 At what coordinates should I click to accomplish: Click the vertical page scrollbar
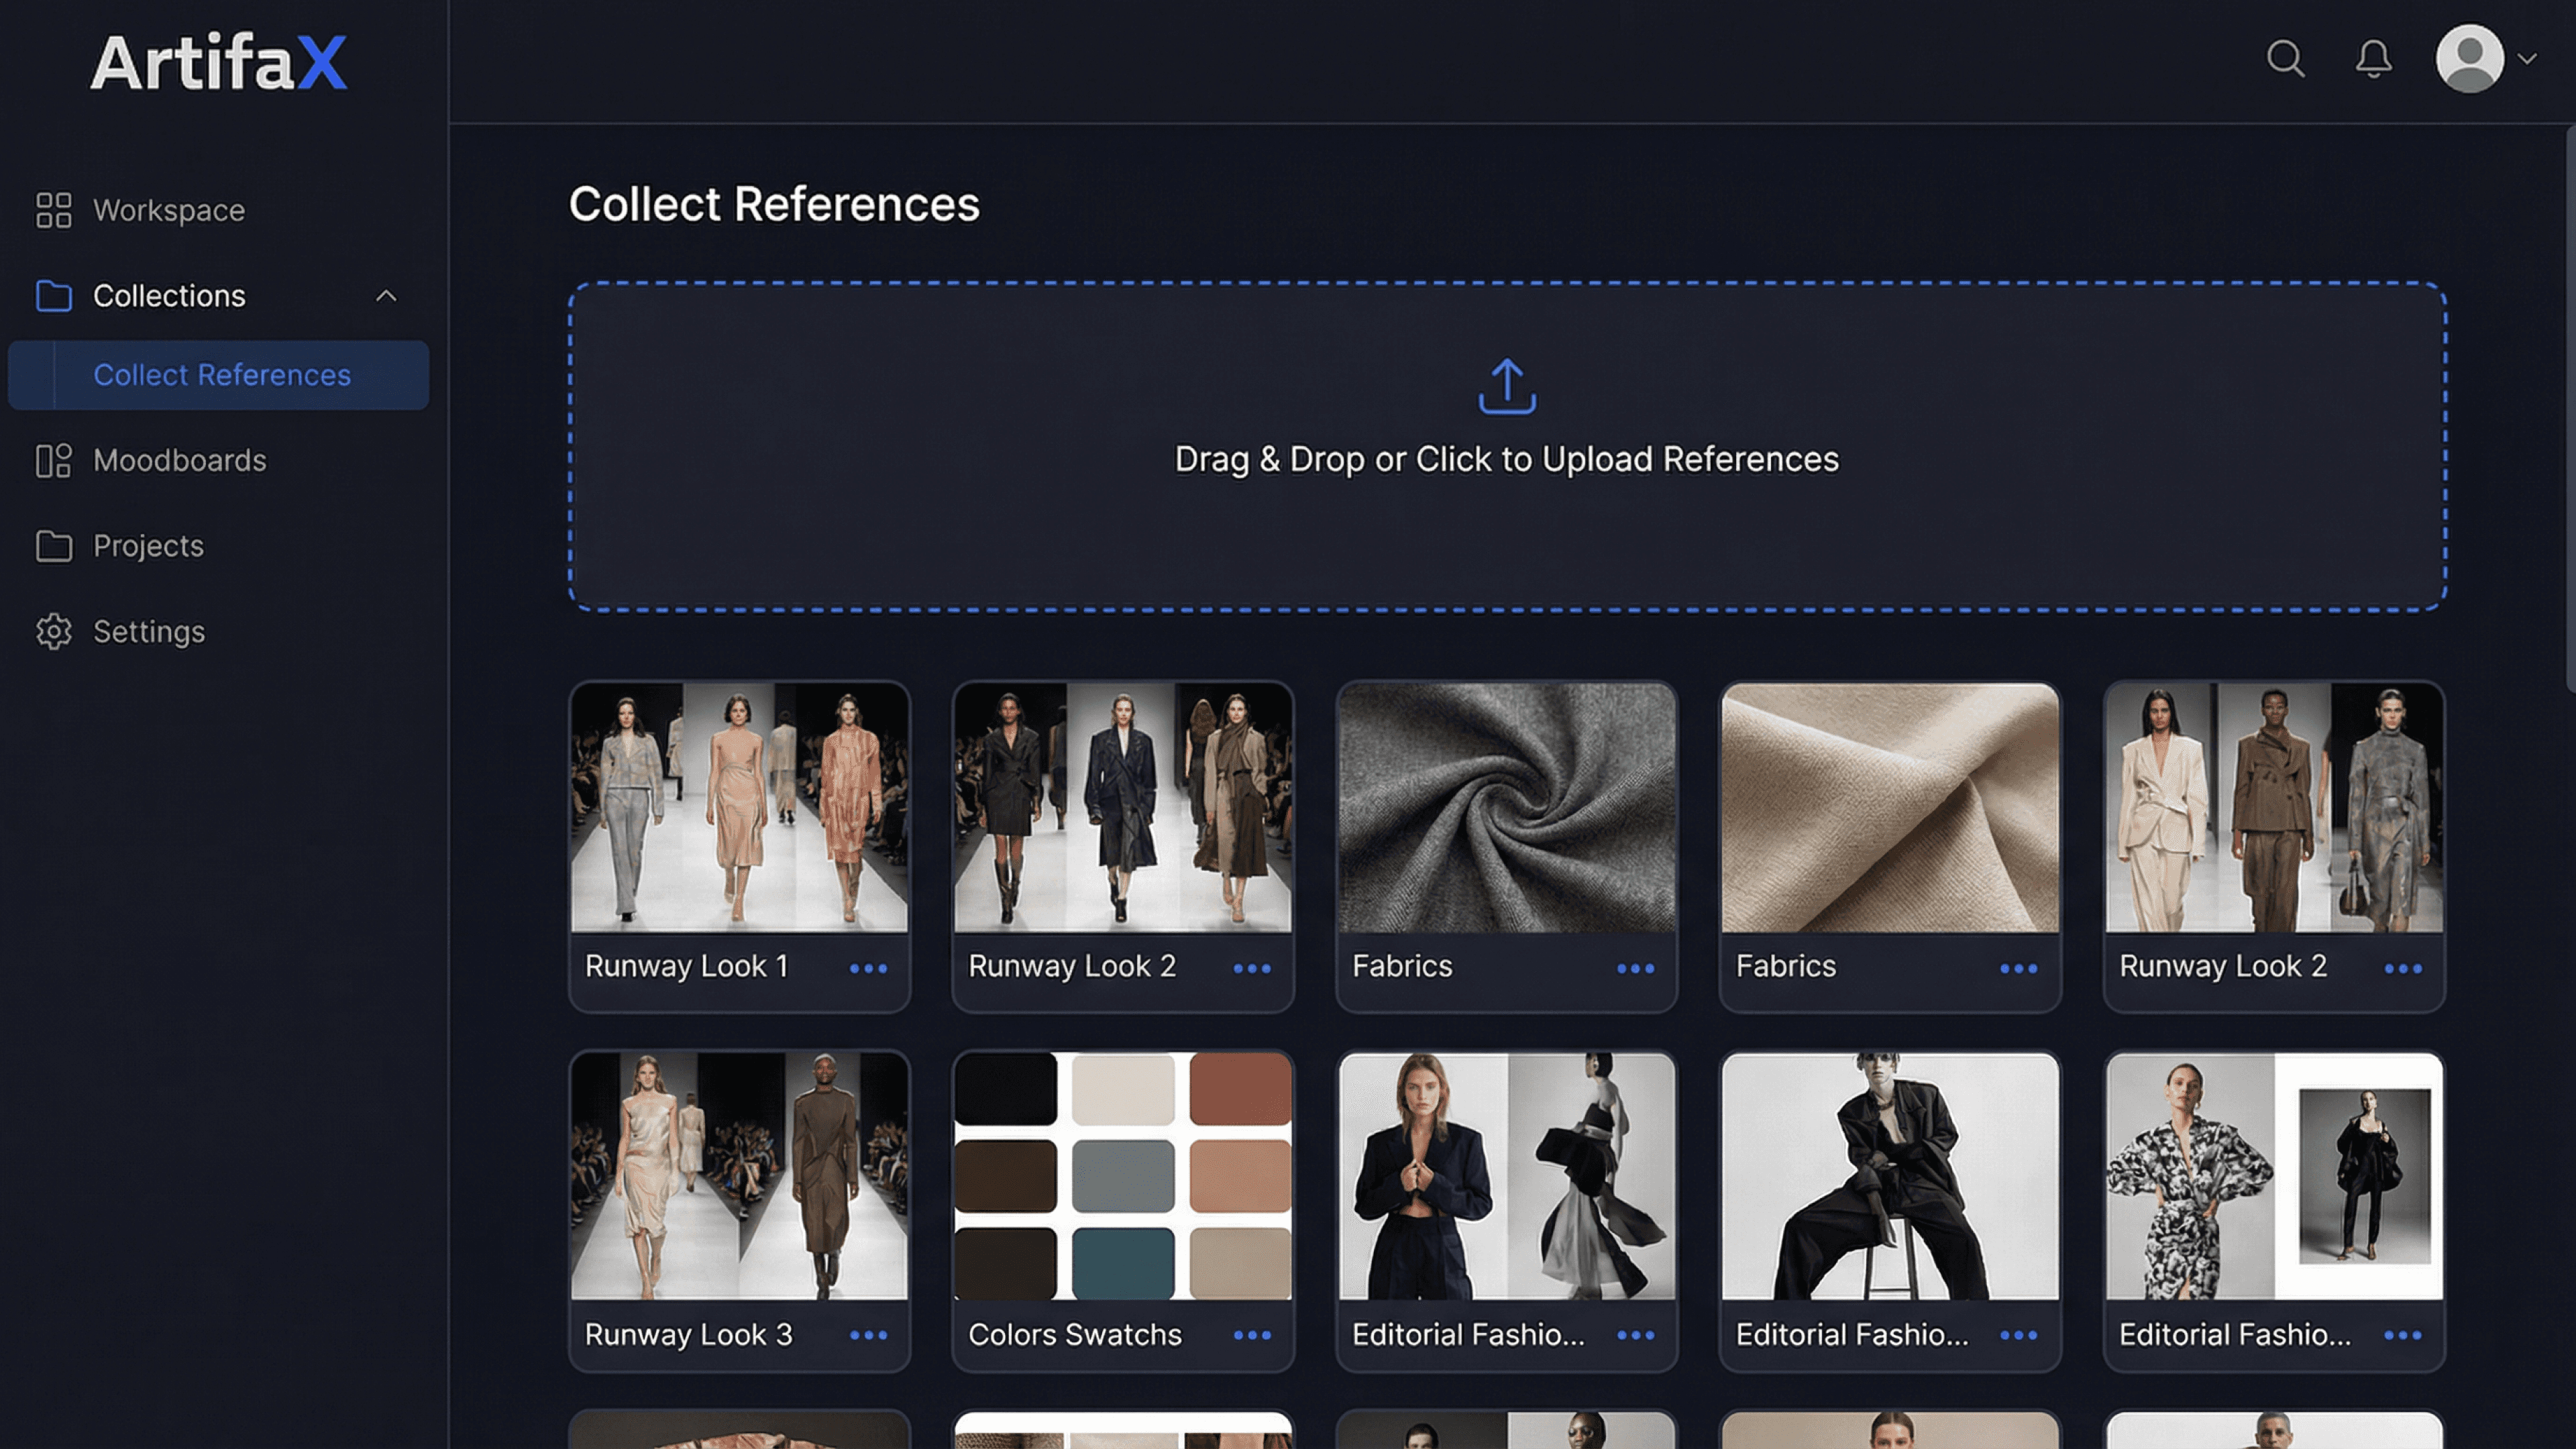[2569, 410]
